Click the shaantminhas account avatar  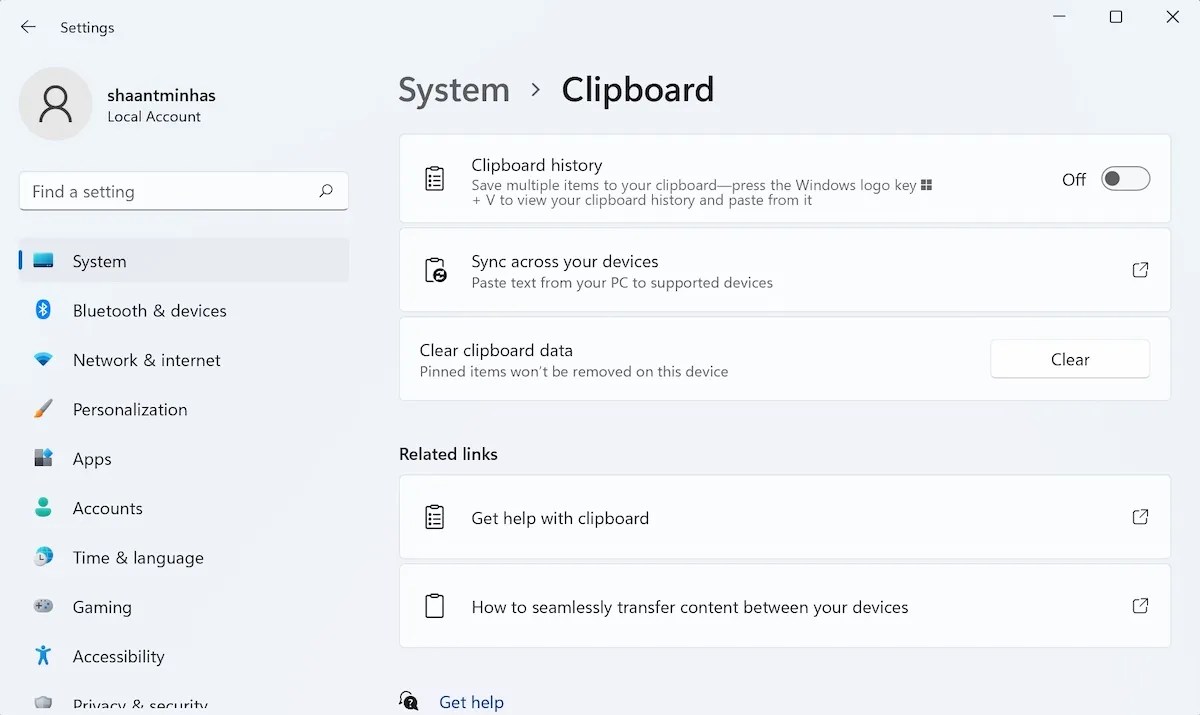(55, 103)
